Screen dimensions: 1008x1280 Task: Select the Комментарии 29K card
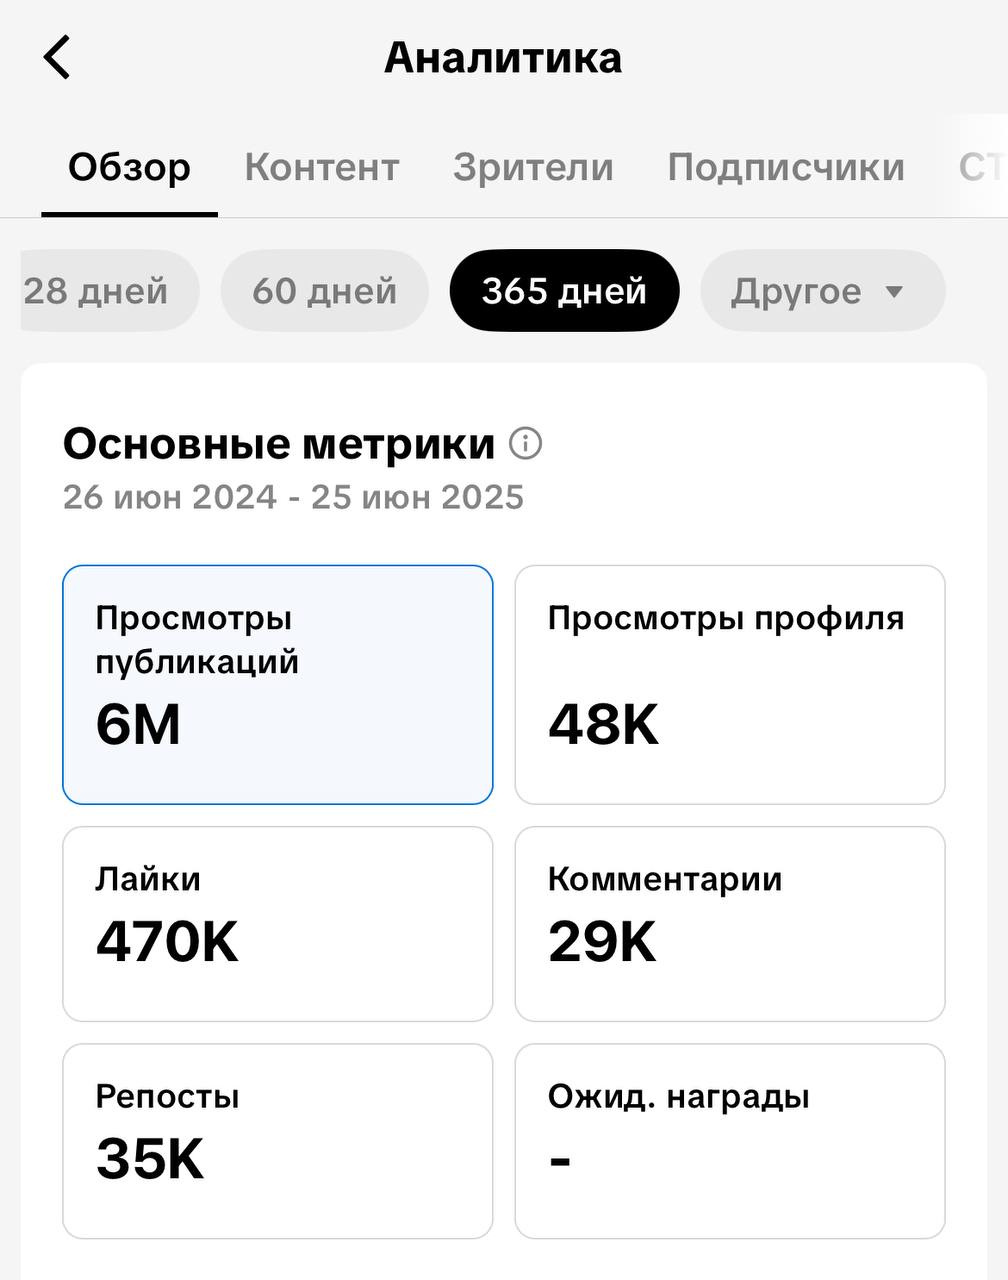coord(730,924)
